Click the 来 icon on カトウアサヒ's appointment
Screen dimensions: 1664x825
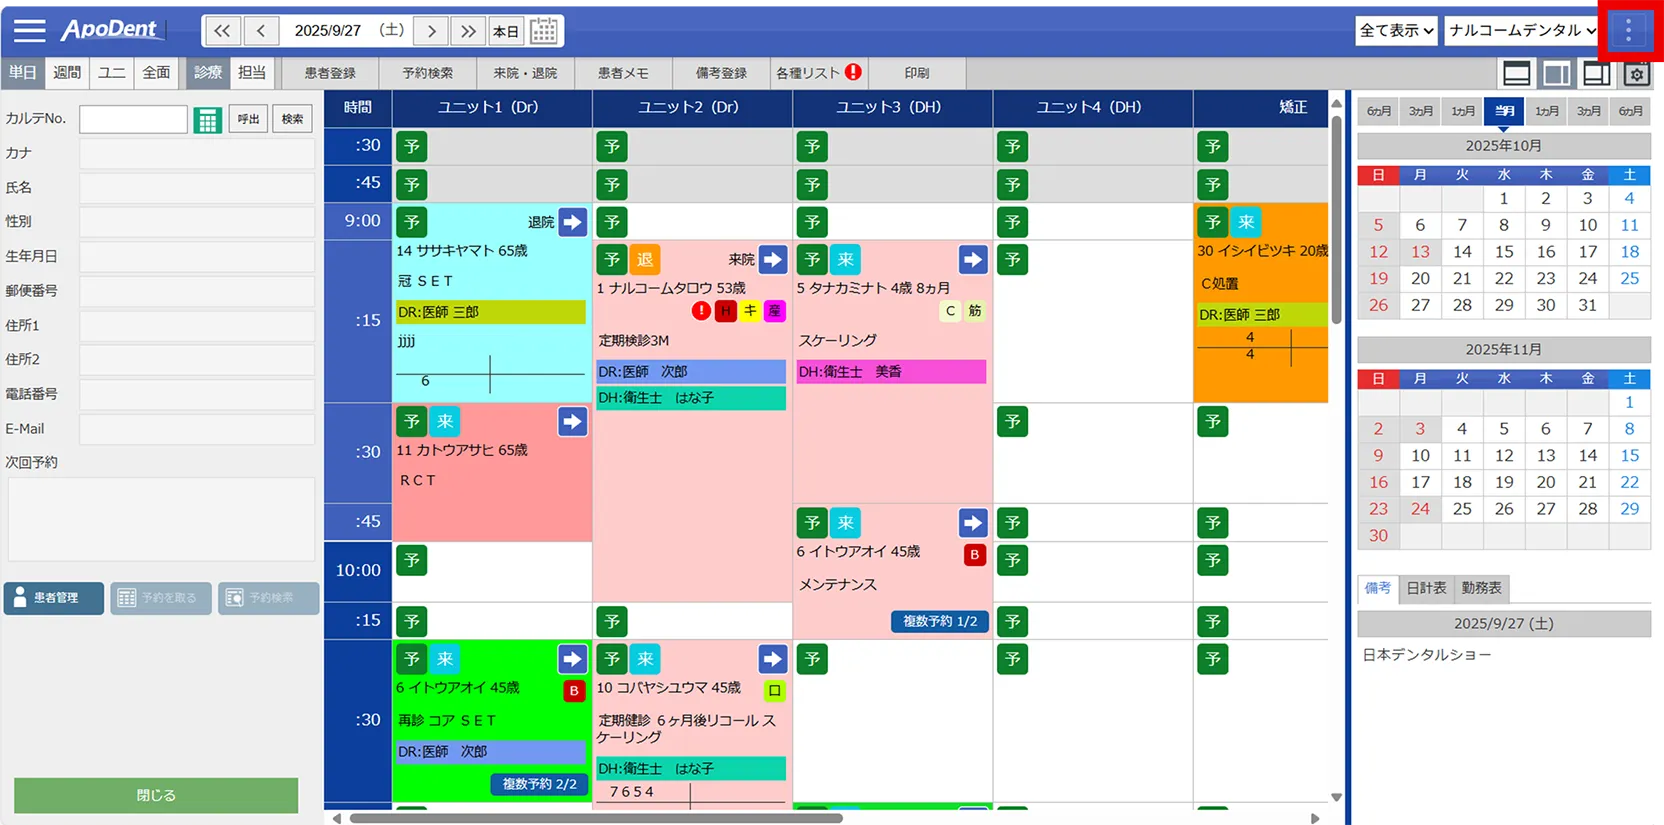[445, 422]
